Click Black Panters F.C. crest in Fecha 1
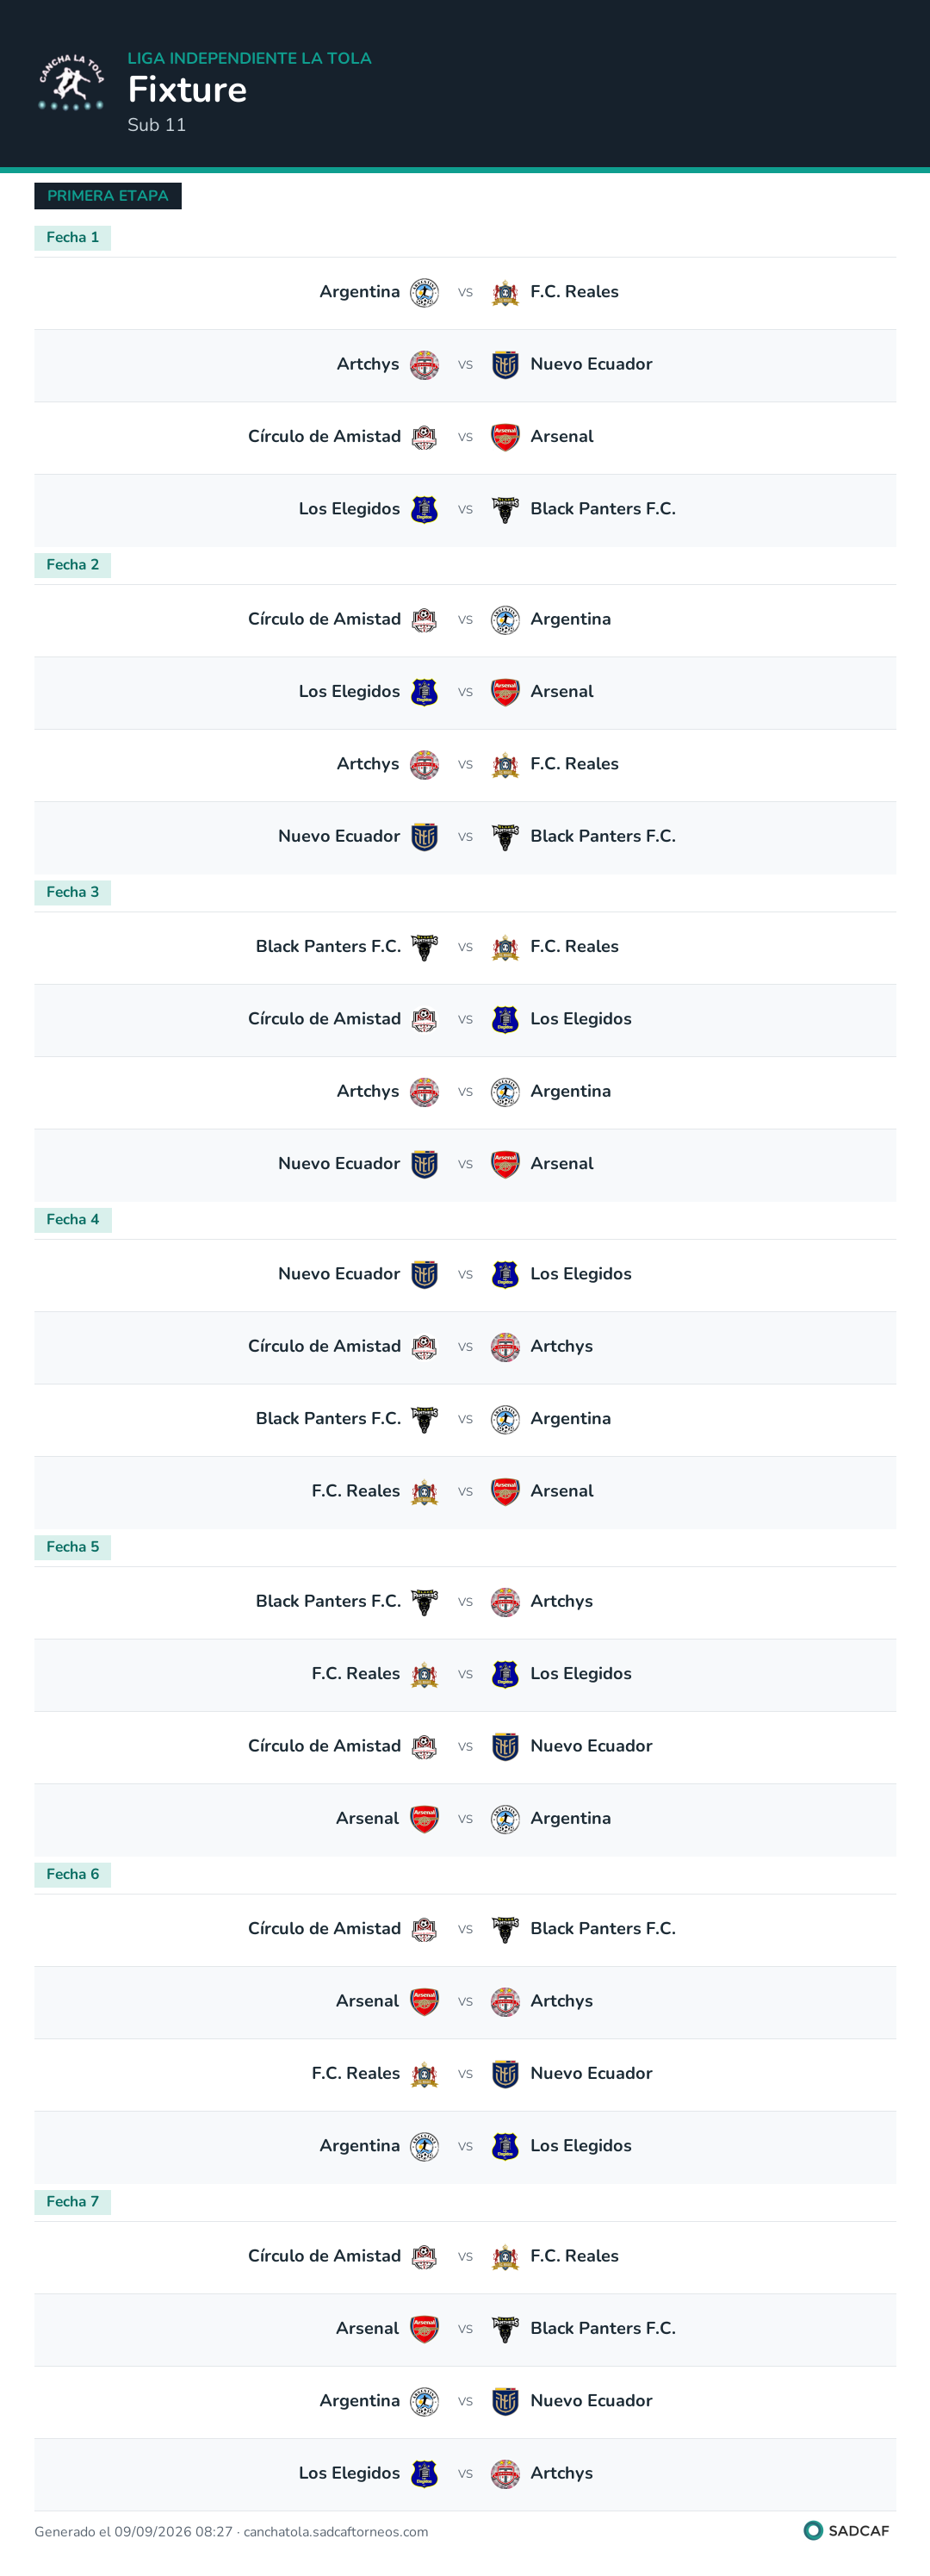 [505, 509]
